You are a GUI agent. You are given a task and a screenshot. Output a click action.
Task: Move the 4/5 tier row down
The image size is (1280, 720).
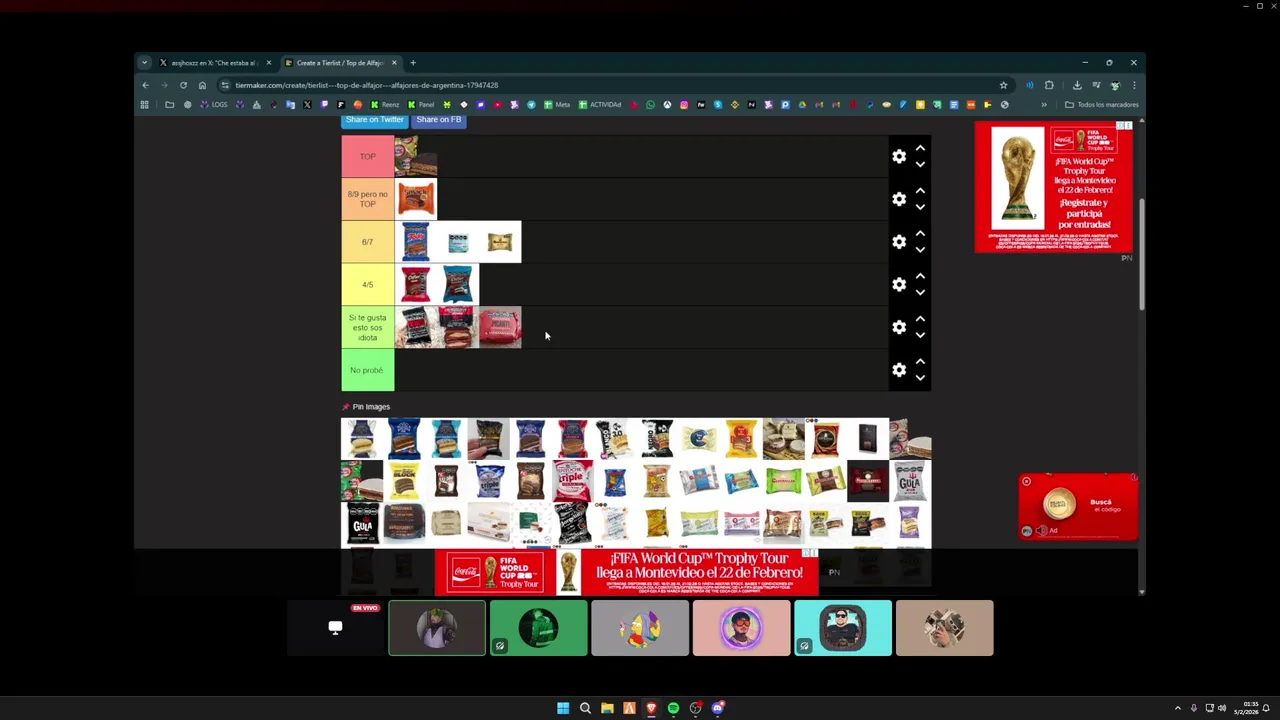click(920, 293)
